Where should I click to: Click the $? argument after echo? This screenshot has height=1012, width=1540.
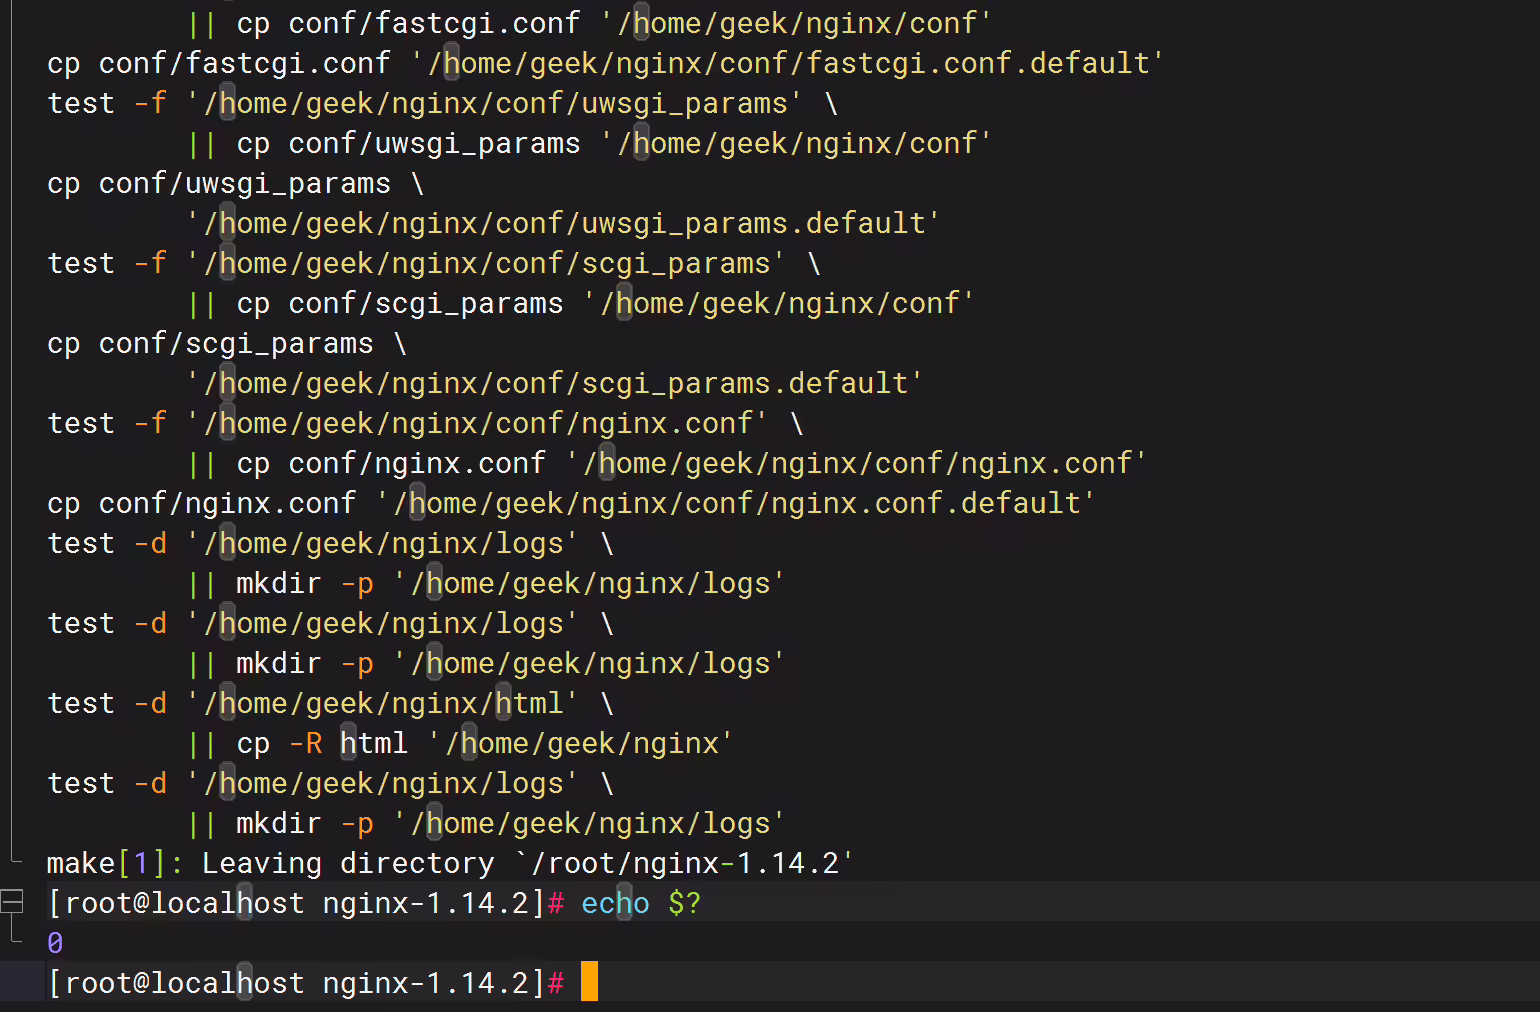click(x=684, y=903)
